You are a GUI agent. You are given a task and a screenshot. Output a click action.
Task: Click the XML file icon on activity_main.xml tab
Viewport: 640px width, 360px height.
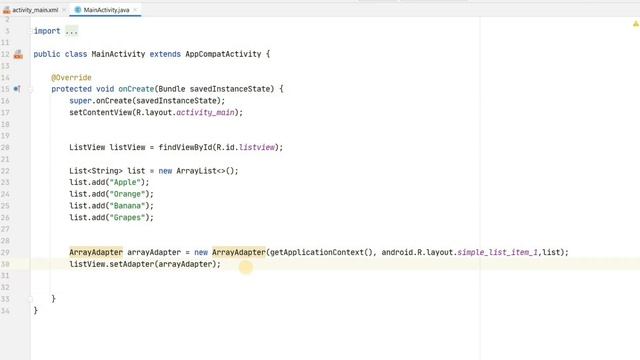7,10
